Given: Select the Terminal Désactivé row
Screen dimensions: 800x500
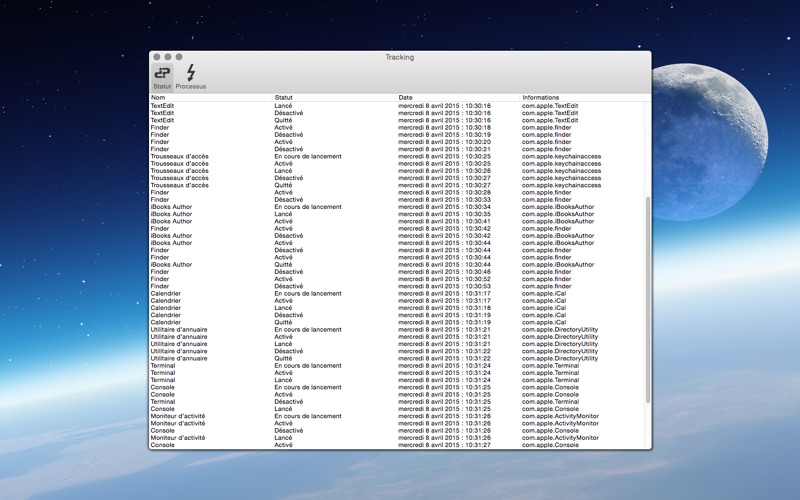Looking at the screenshot, I should coord(397,402).
